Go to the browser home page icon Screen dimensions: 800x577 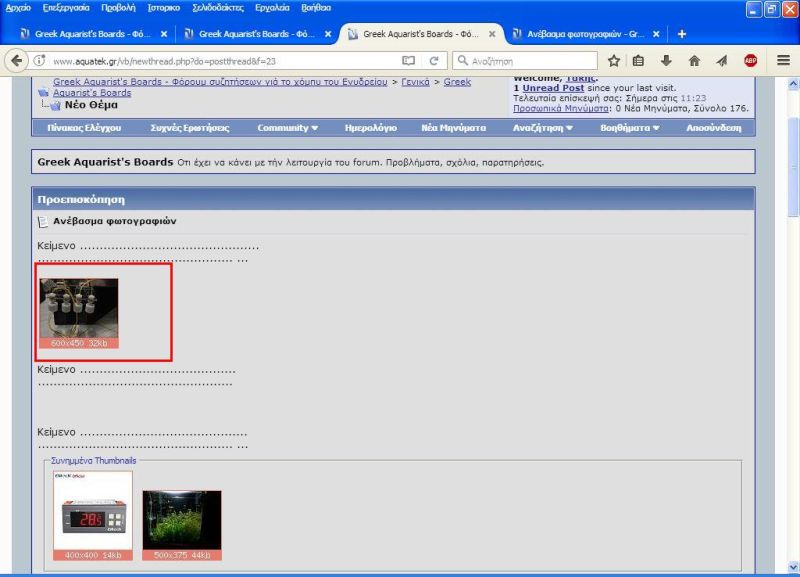[694, 60]
